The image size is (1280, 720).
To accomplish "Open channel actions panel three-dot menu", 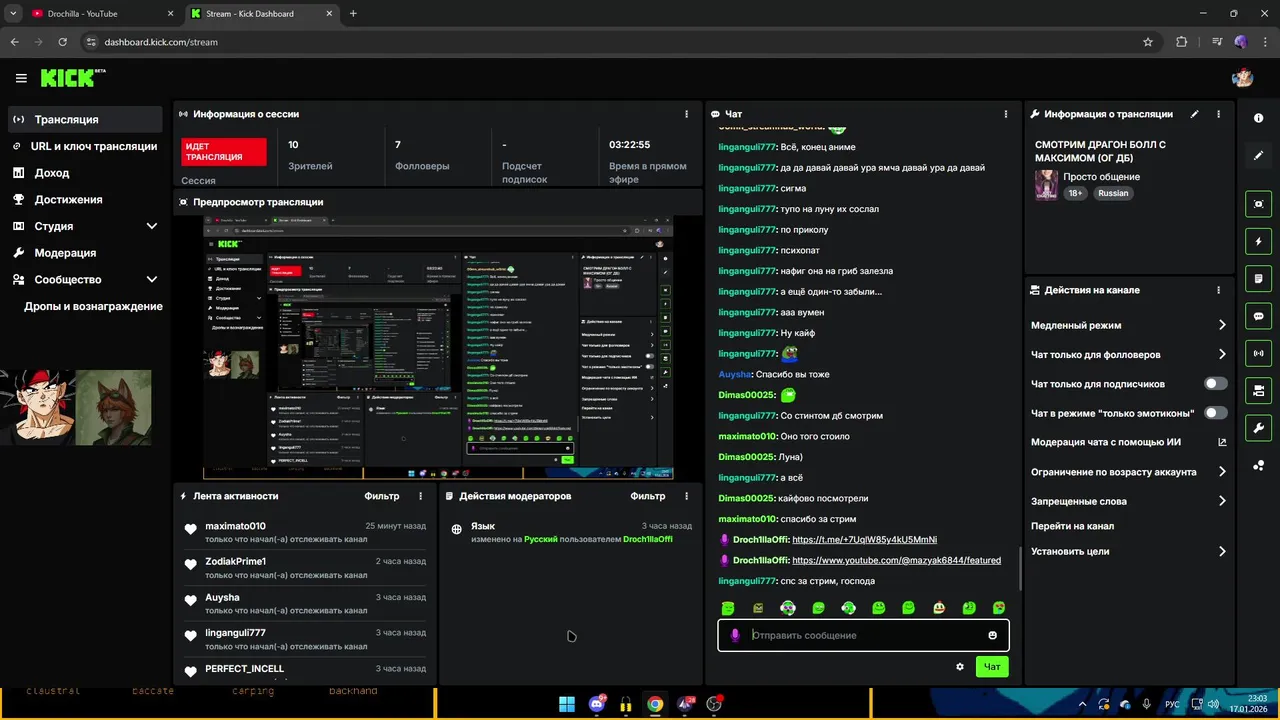I will pyautogui.click(x=1218, y=290).
